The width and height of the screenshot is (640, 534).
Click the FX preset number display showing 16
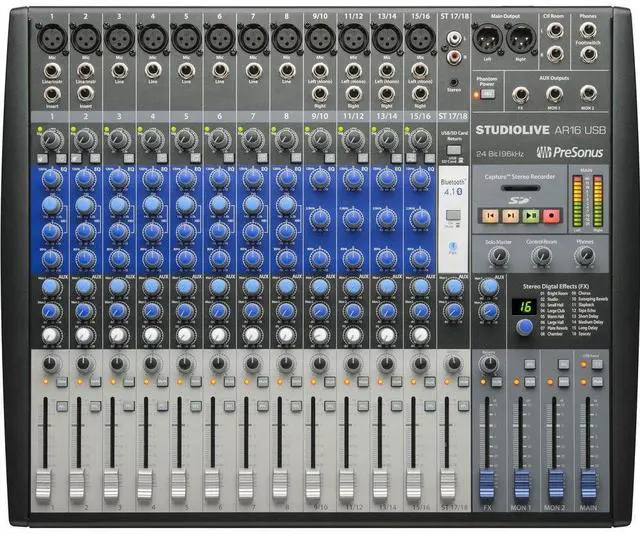tap(522, 307)
